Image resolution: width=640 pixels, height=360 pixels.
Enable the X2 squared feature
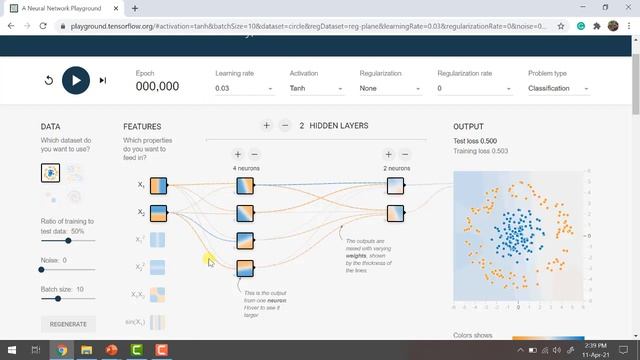click(157, 267)
